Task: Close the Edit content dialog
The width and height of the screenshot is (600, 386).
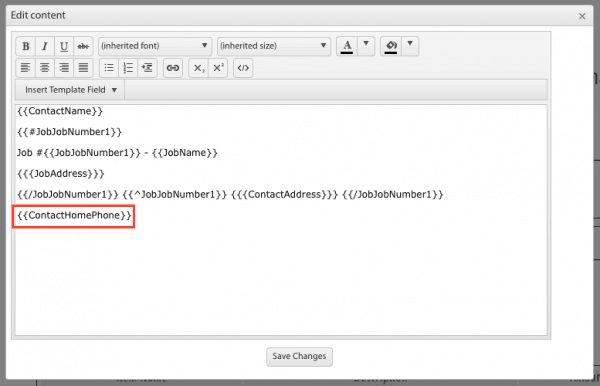Action: point(582,16)
